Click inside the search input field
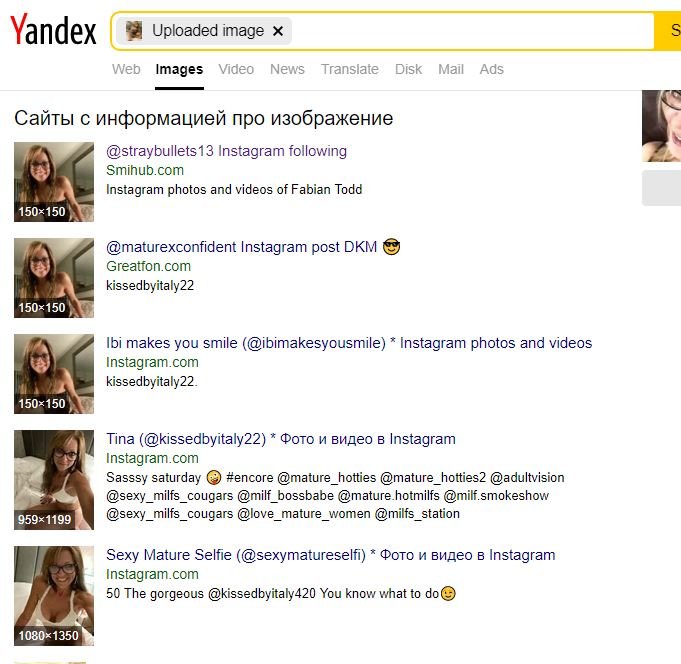The image size is (681, 664). [471, 31]
